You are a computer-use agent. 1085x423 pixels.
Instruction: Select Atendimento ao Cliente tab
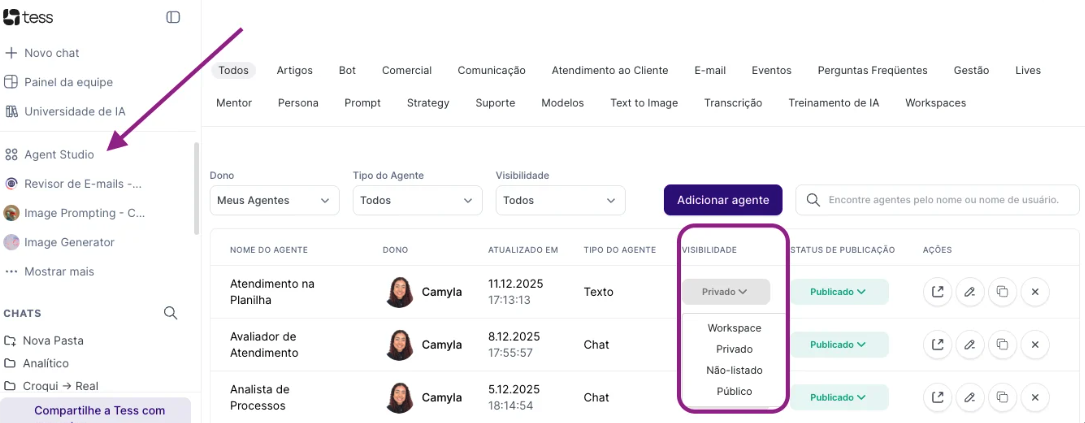point(610,70)
